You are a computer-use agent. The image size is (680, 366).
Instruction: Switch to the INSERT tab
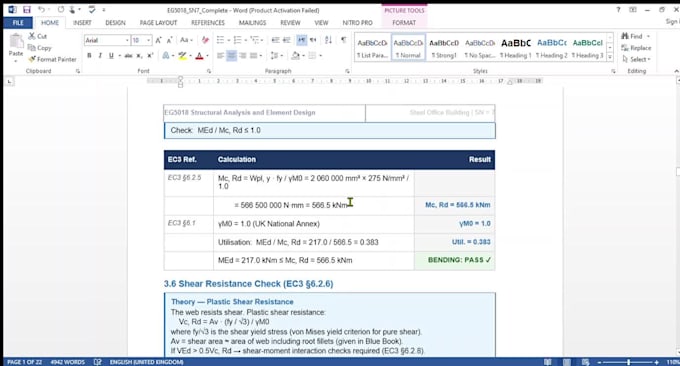pyautogui.click(x=82, y=23)
